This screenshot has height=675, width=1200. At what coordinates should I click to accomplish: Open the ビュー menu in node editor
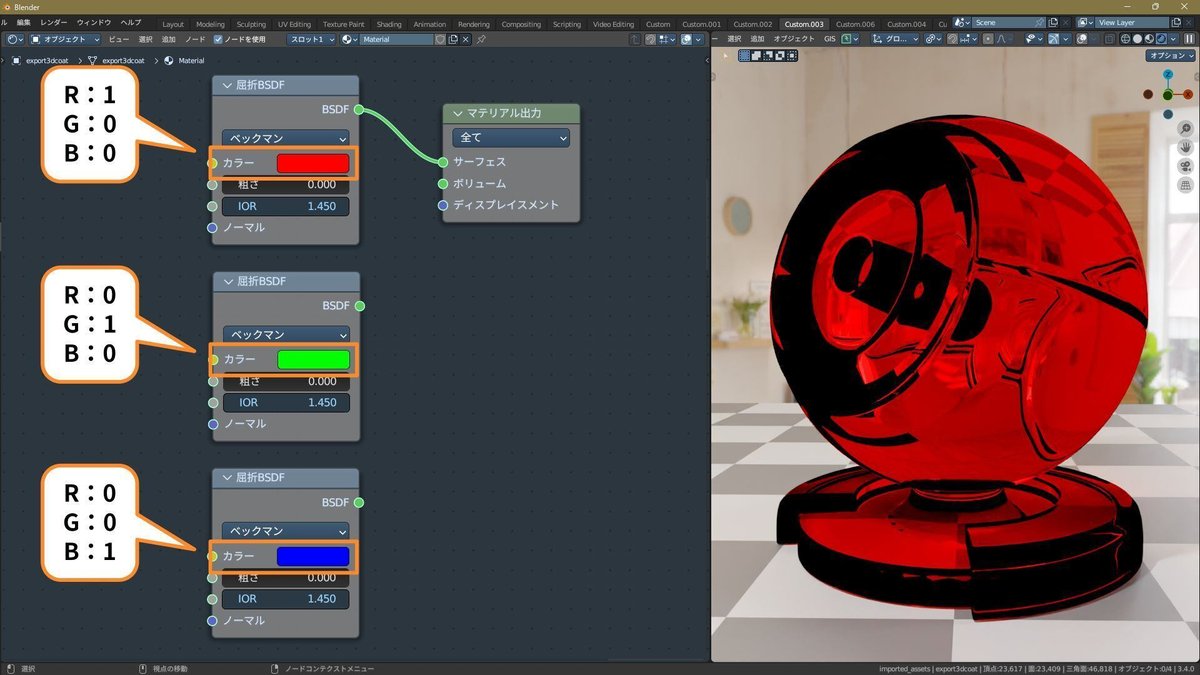[x=118, y=39]
